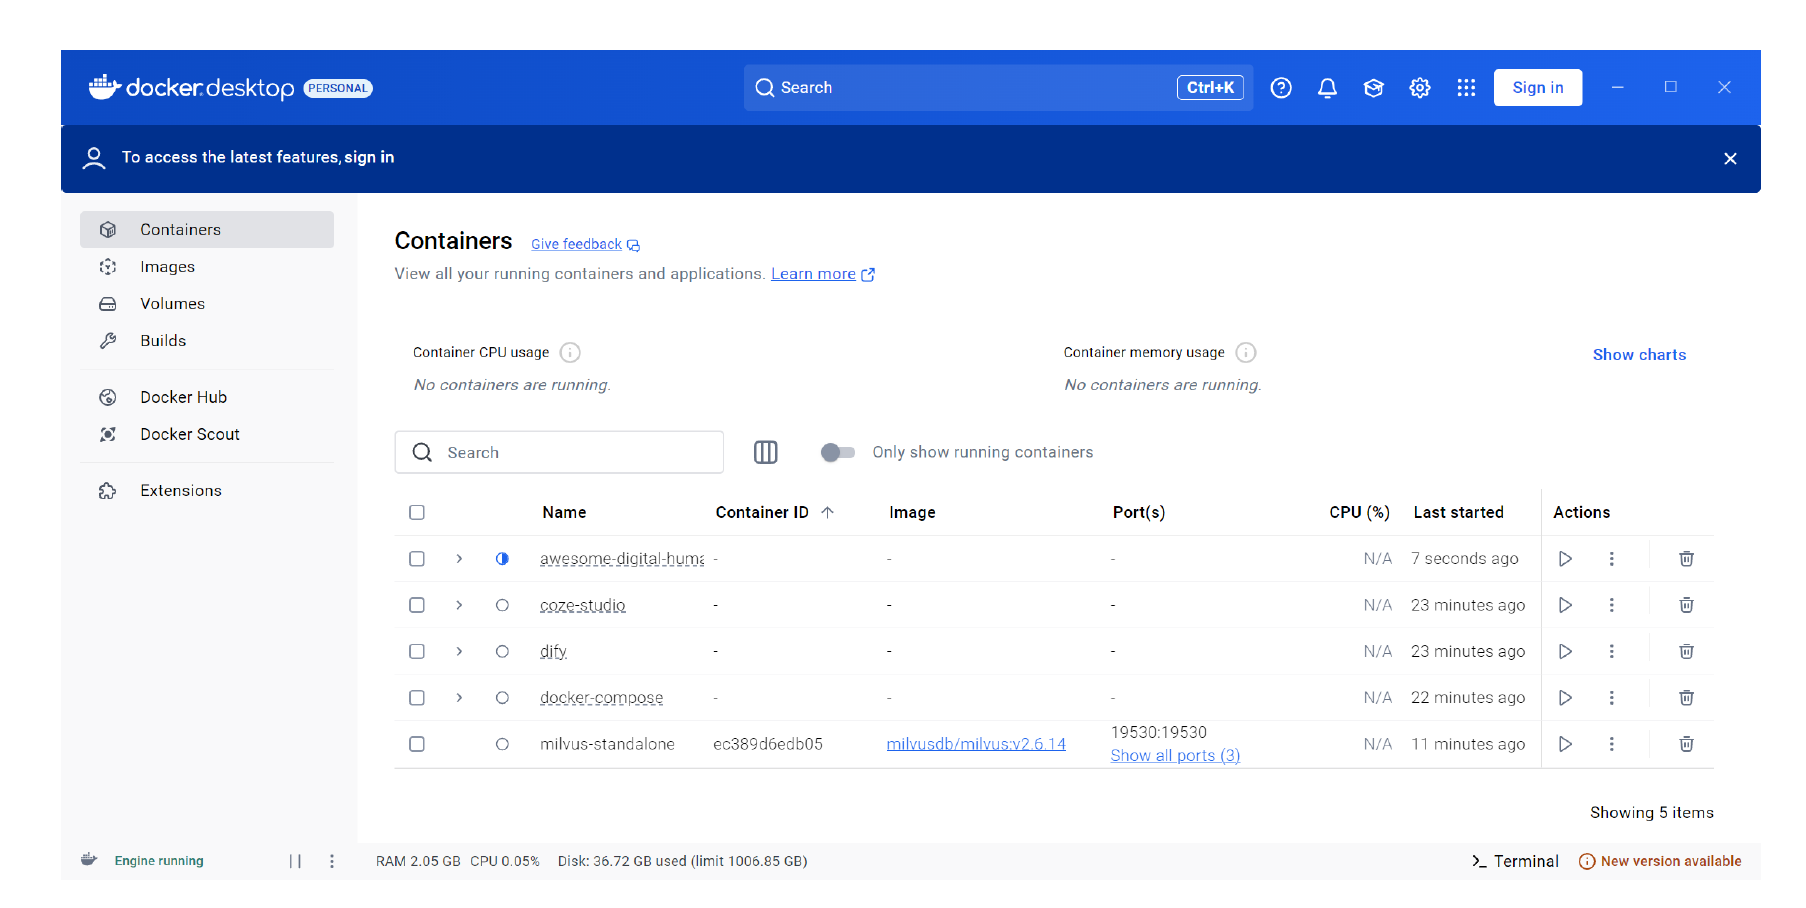Open more actions for docker-compose row
The image size is (1806, 908).
(x=1611, y=698)
